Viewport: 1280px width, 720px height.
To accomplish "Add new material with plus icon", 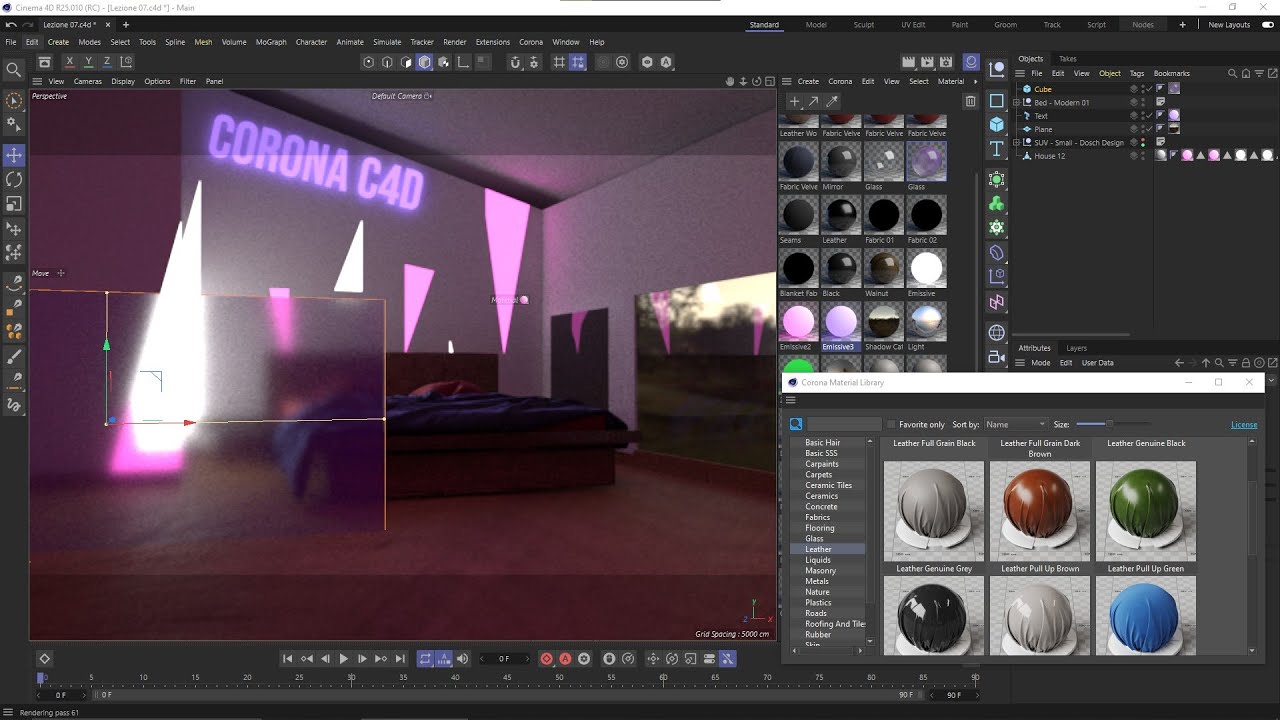I will click(x=795, y=101).
